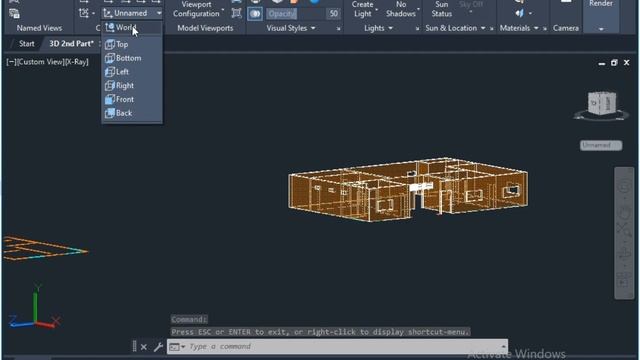Open the Viewport Configuration dropdown
Viewport: 640px width, 360px height.
point(198,9)
